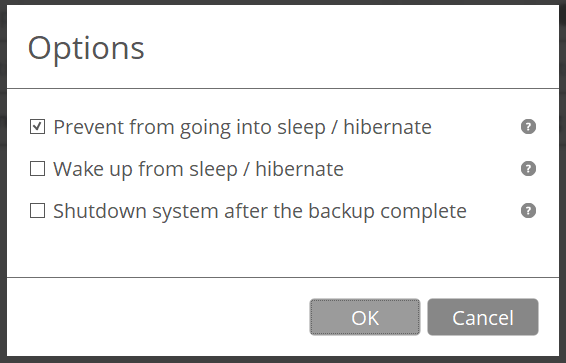Confirm settings with the OK button

(x=365, y=317)
